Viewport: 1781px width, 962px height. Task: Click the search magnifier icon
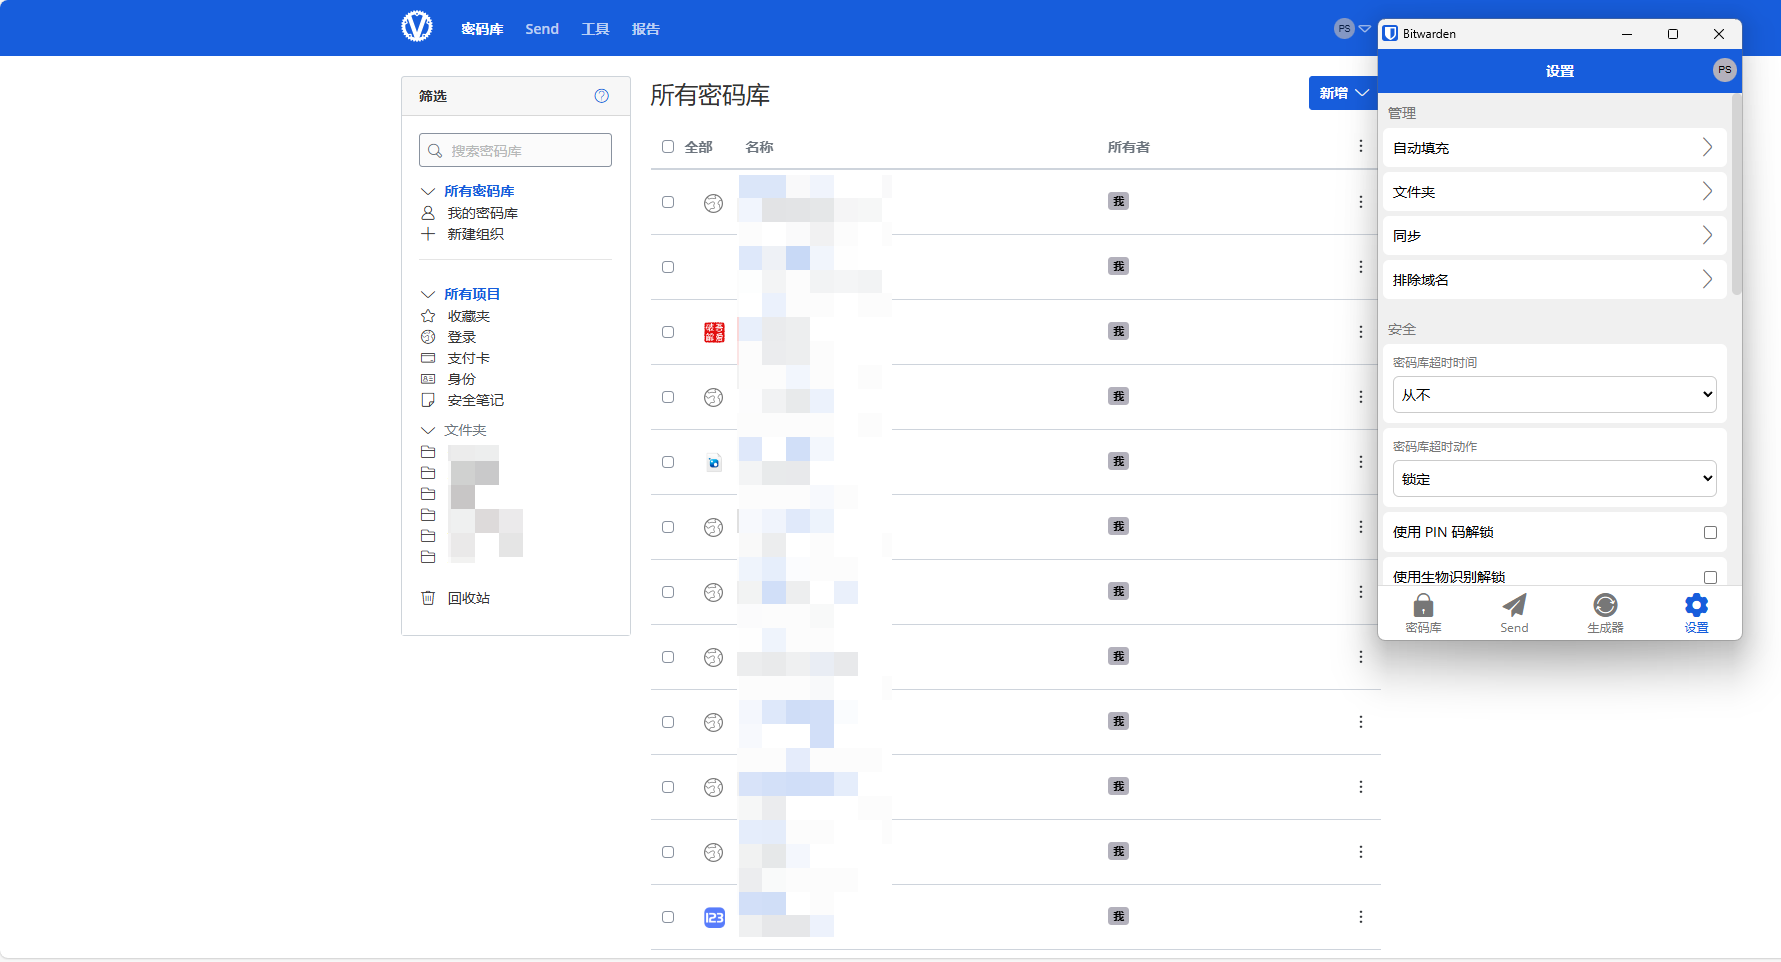[x=435, y=151]
